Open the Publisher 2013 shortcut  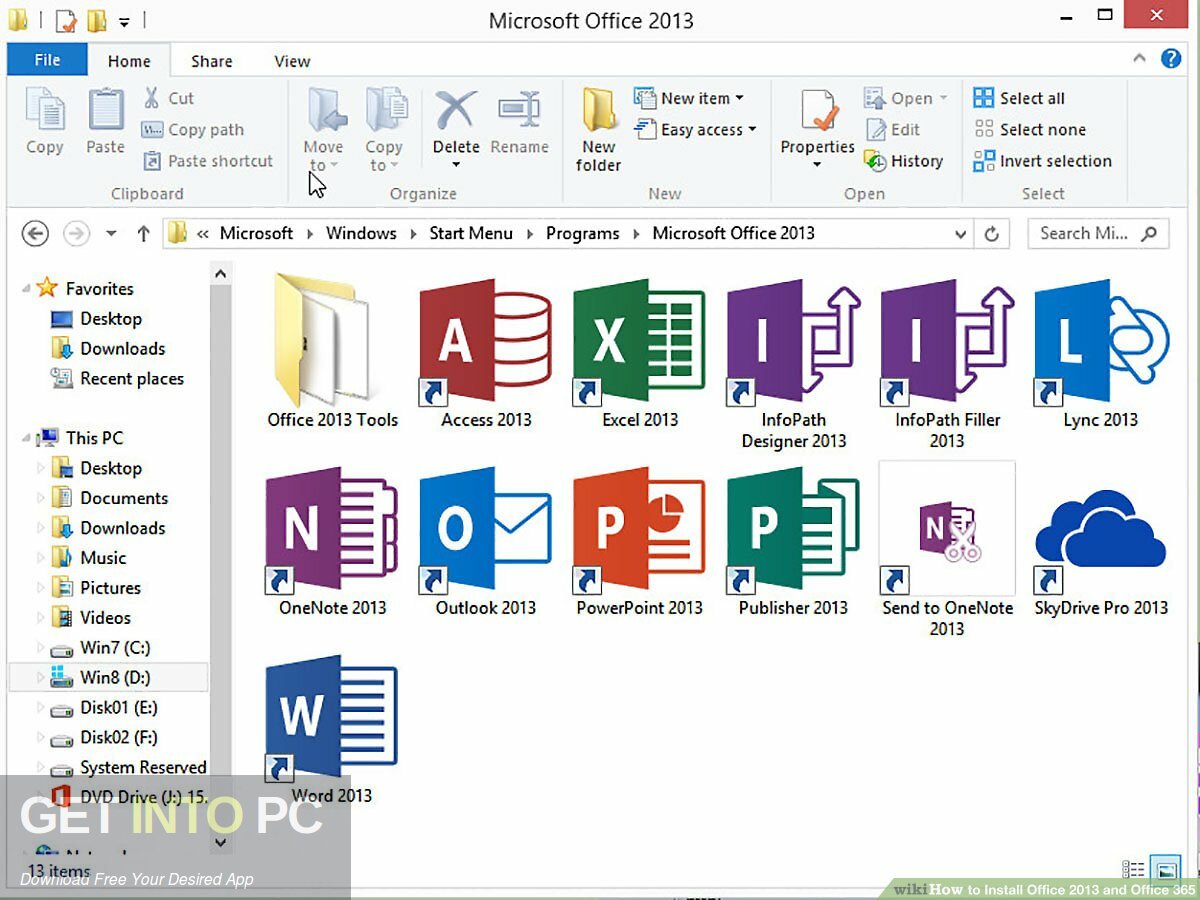(794, 543)
